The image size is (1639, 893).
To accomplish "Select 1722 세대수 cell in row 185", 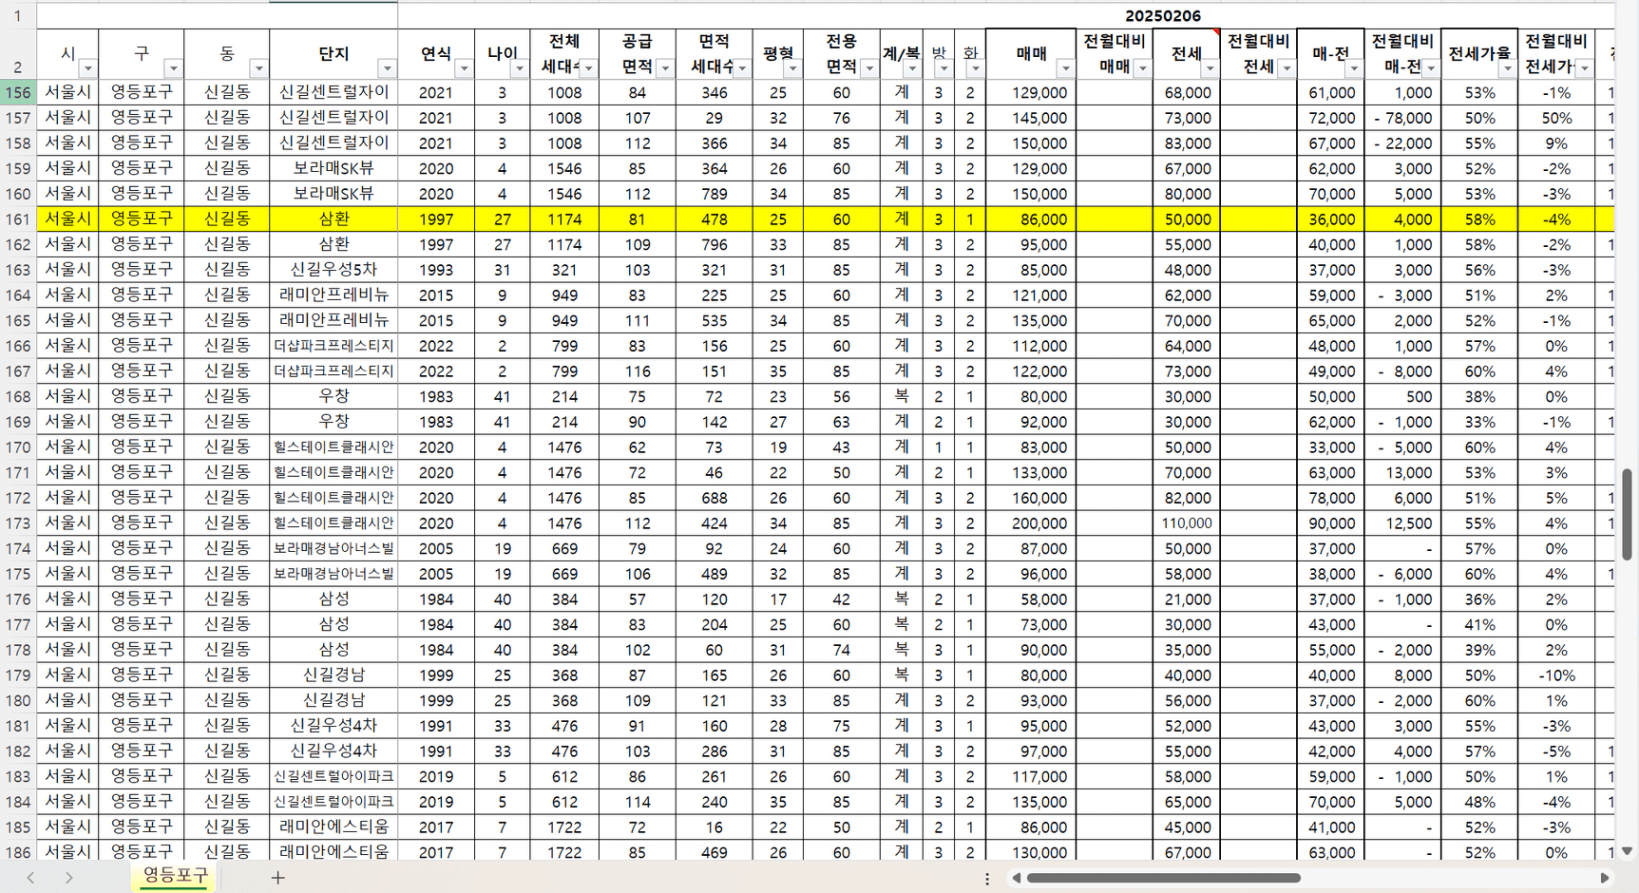I will [565, 827].
